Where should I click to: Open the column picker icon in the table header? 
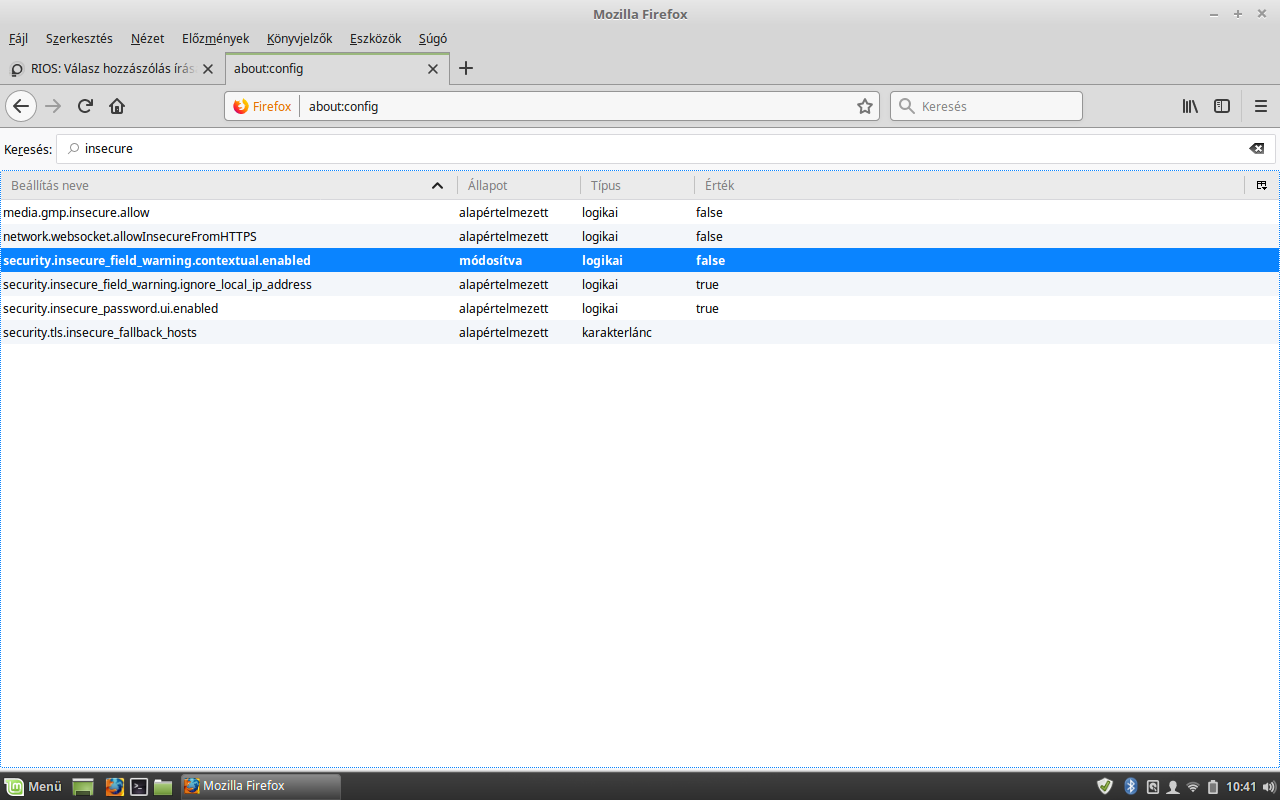point(1262,185)
